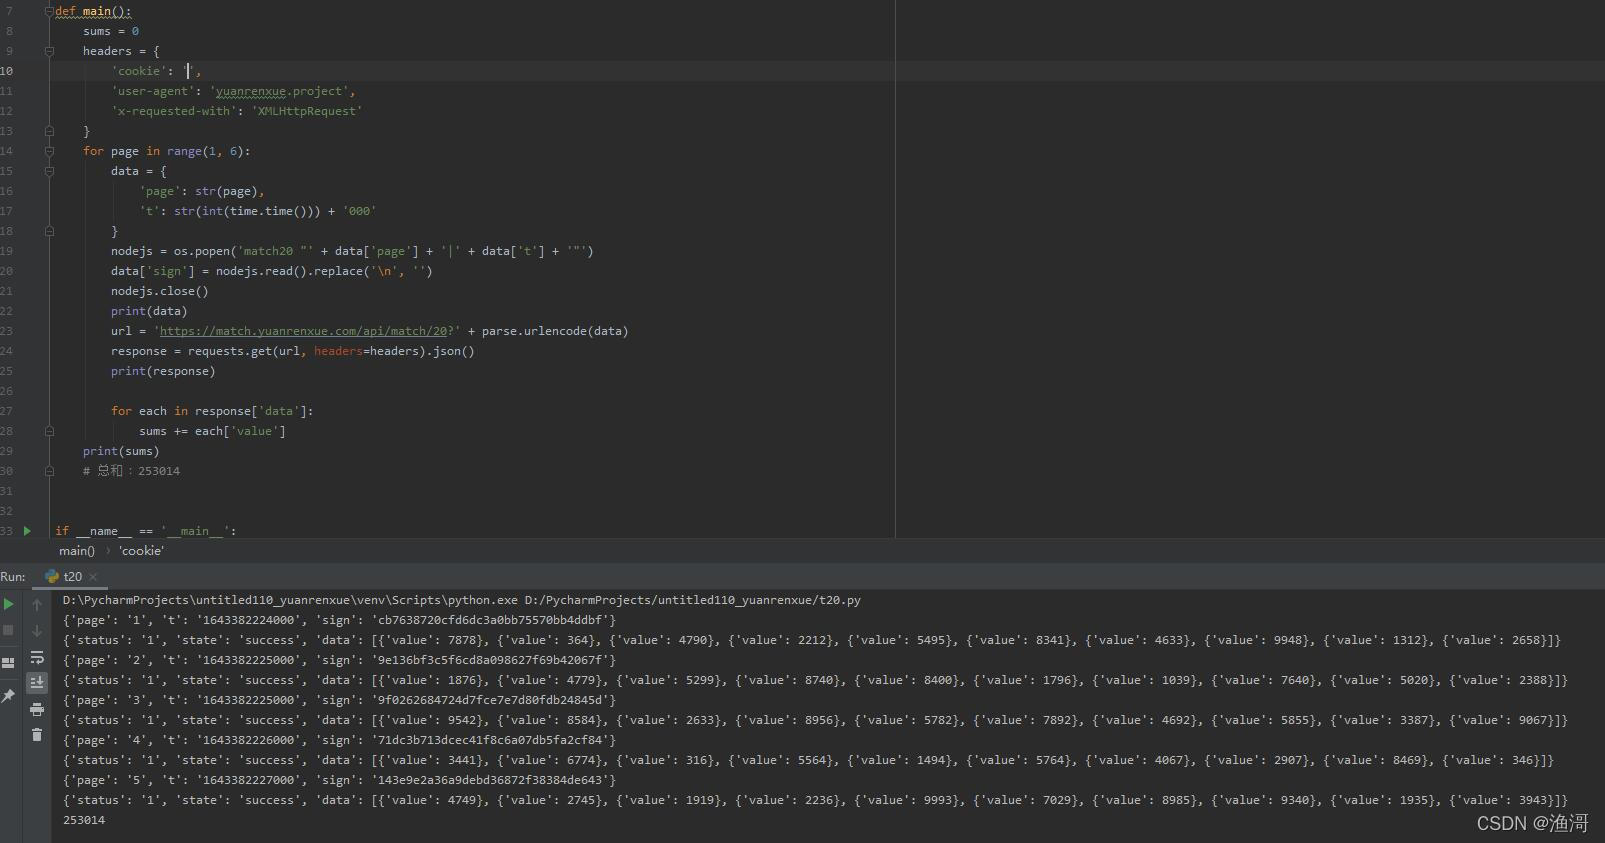The height and width of the screenshot is (843, 1605).
Task: Click the 'Run:' panel label
Action: (13, 577)
